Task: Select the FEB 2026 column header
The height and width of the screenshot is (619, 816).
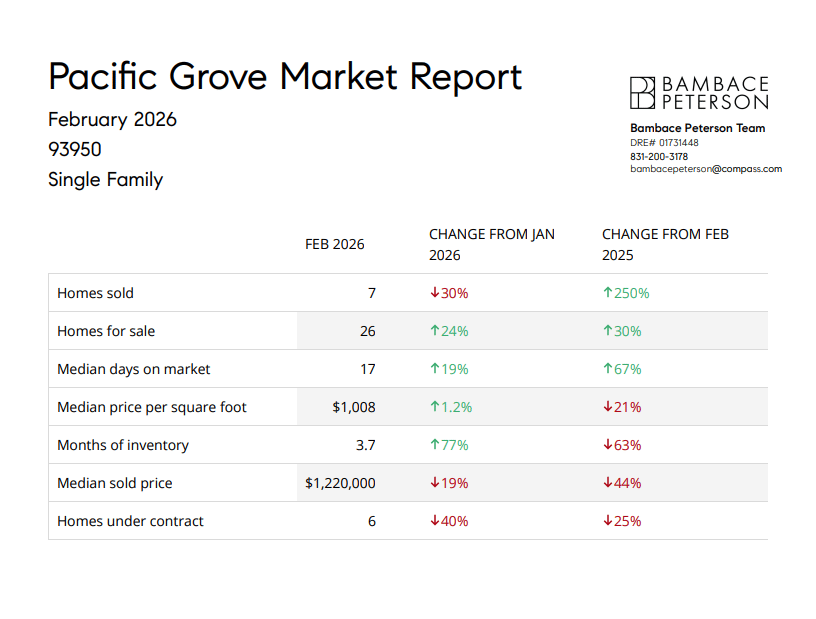Action: (335, 244)
